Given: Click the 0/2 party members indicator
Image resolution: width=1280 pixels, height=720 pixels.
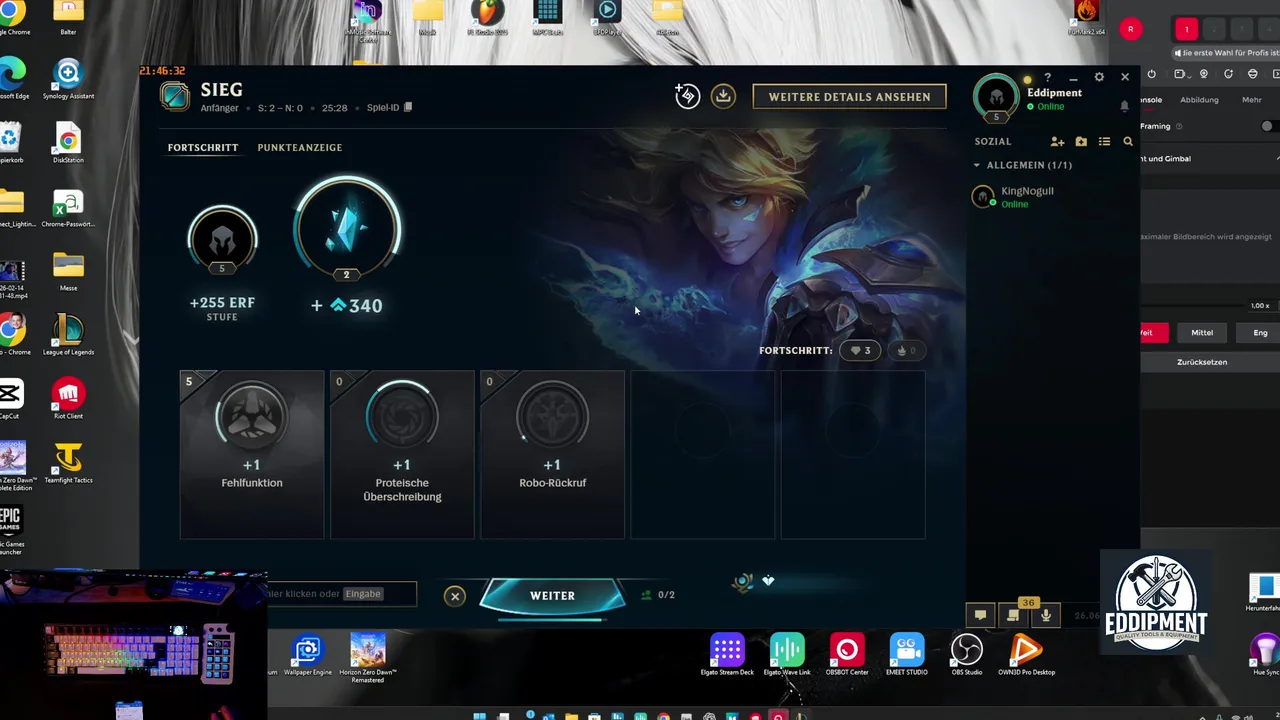Looking at the screenshot, I should (659, 595).
